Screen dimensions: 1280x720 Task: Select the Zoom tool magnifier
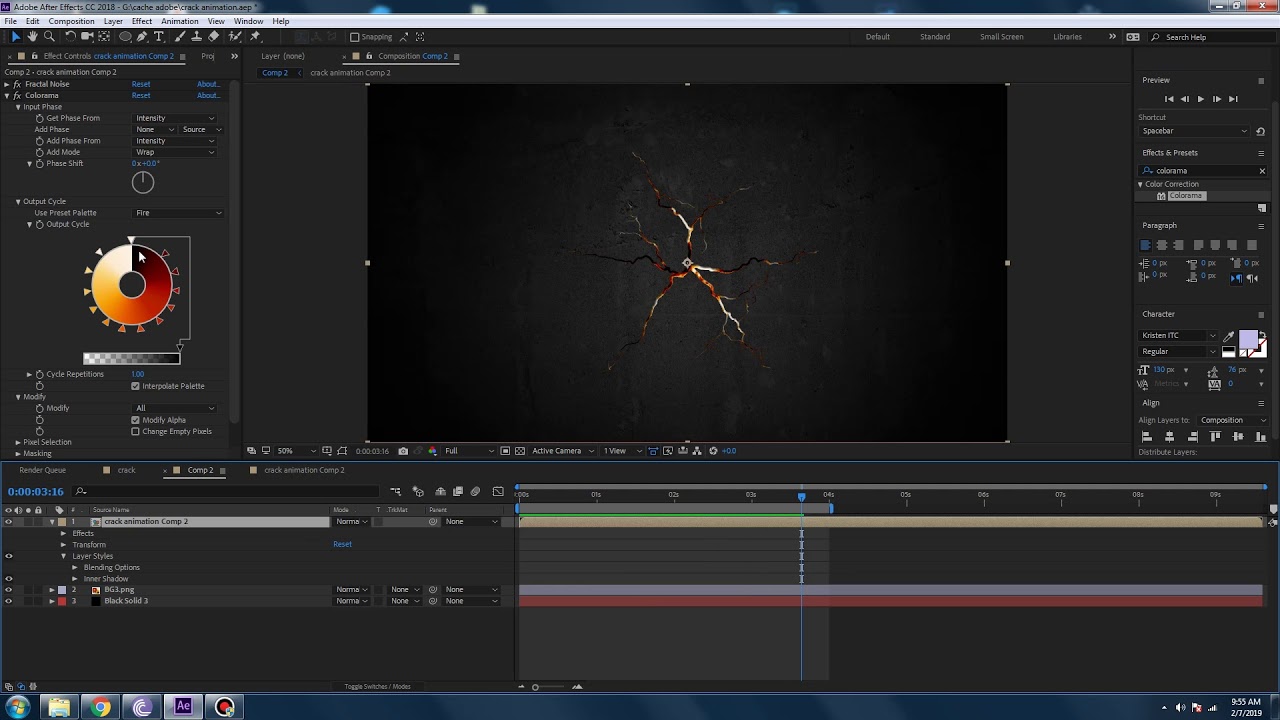[x=49, y=37]
